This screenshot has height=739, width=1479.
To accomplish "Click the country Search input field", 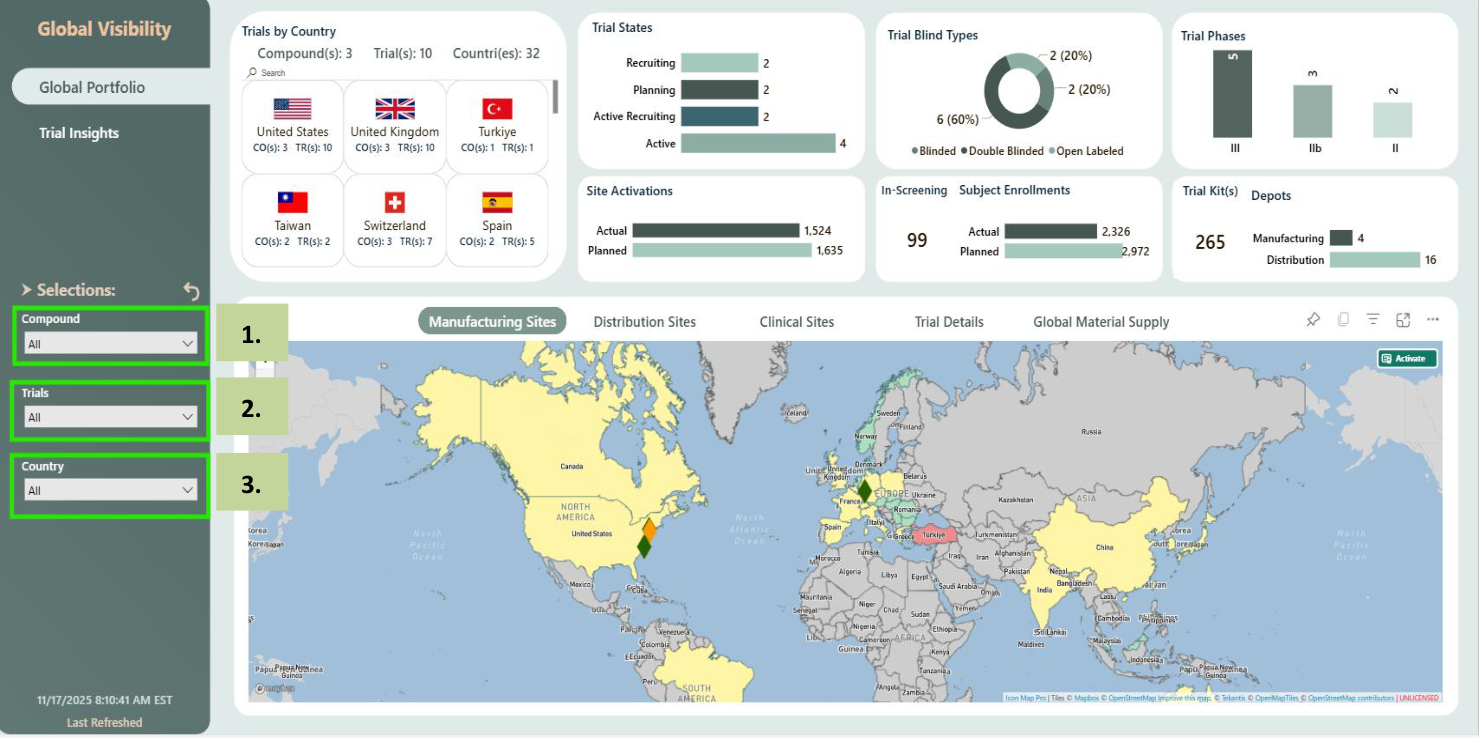I will tap(300, 73).
